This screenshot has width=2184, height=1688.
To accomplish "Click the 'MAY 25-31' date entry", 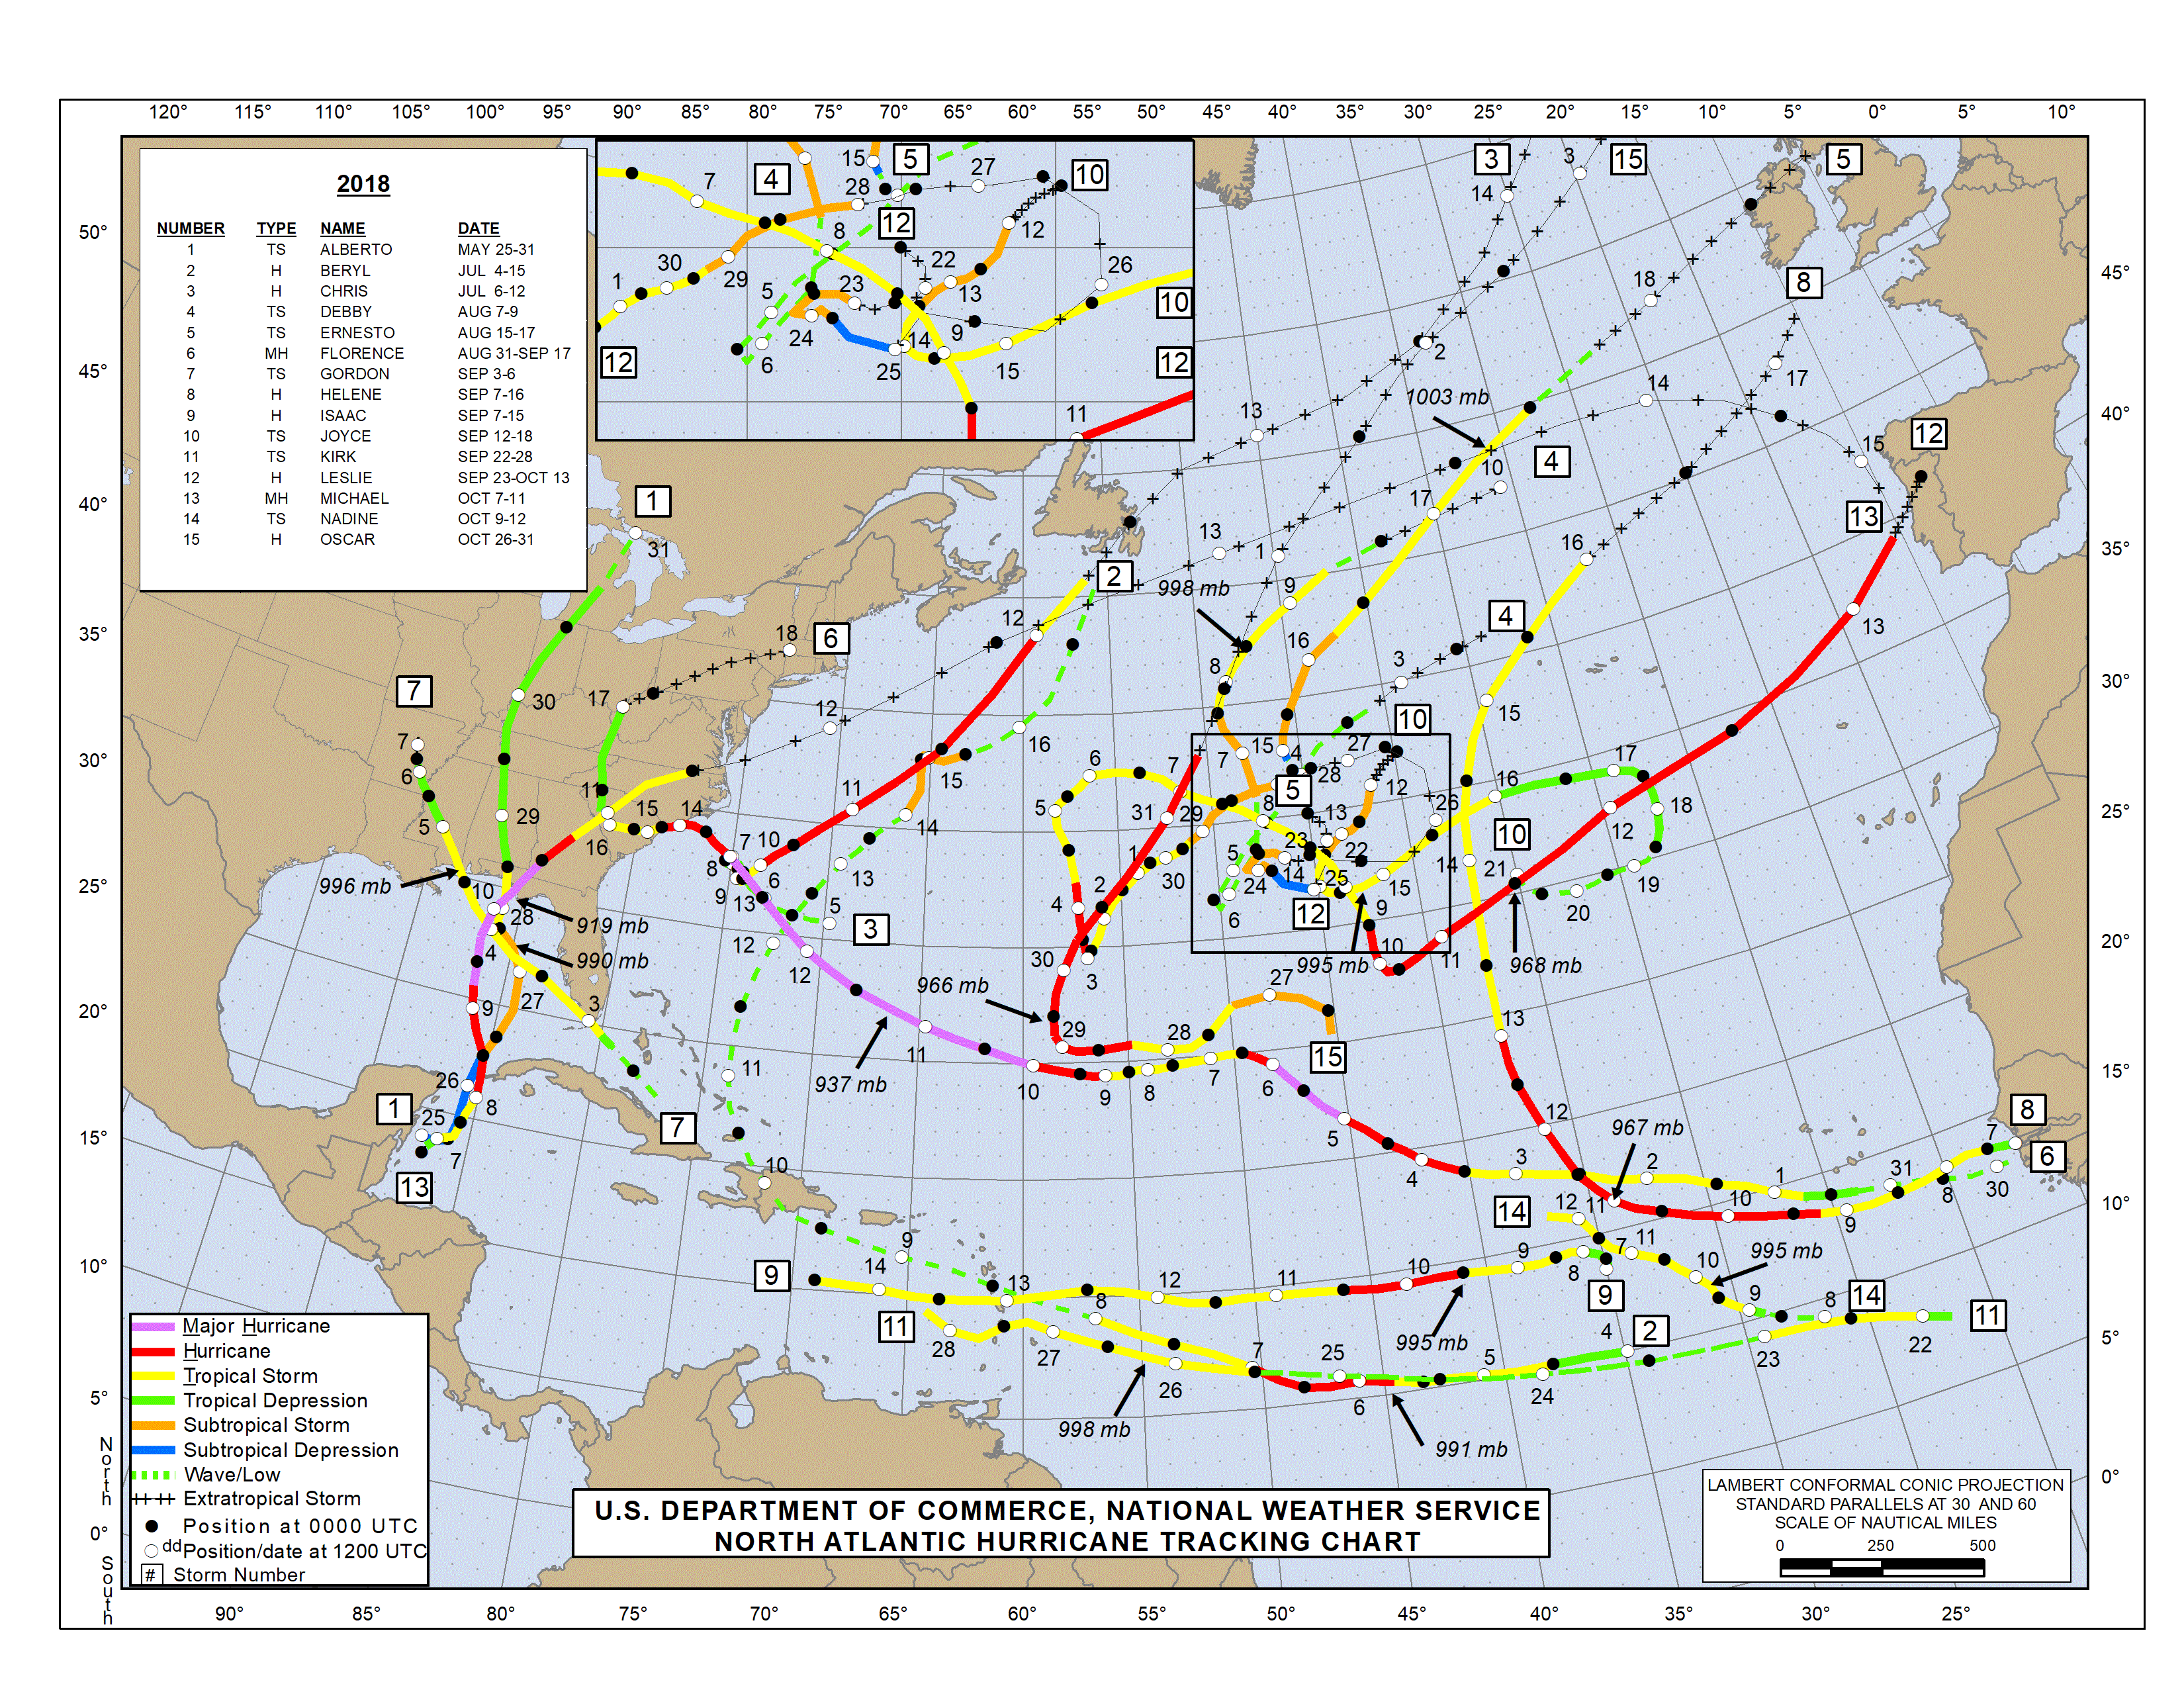I will [x=496, y=249].
